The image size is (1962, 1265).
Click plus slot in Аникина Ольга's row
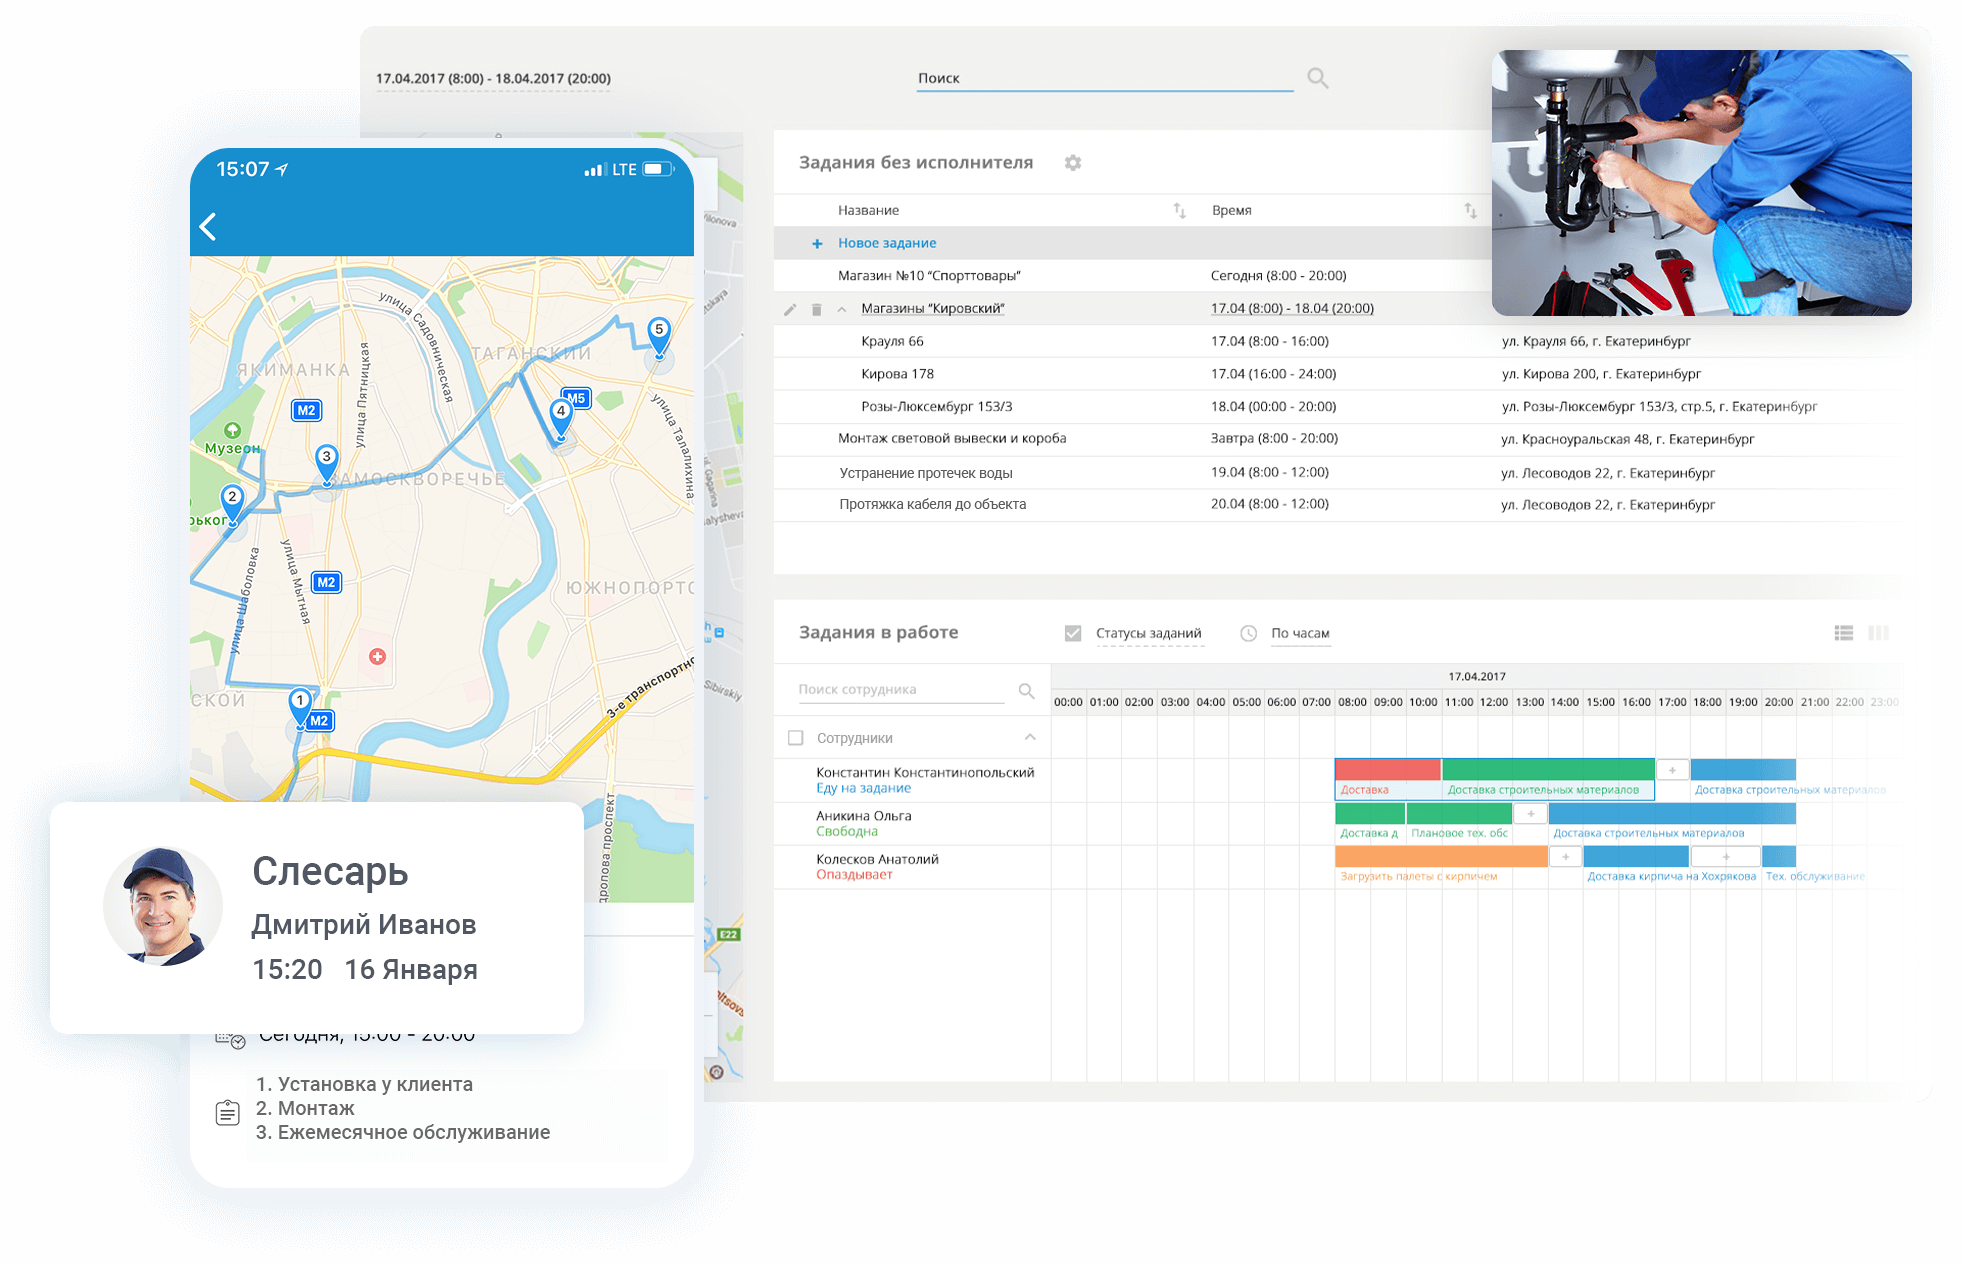click(1530, 813)
